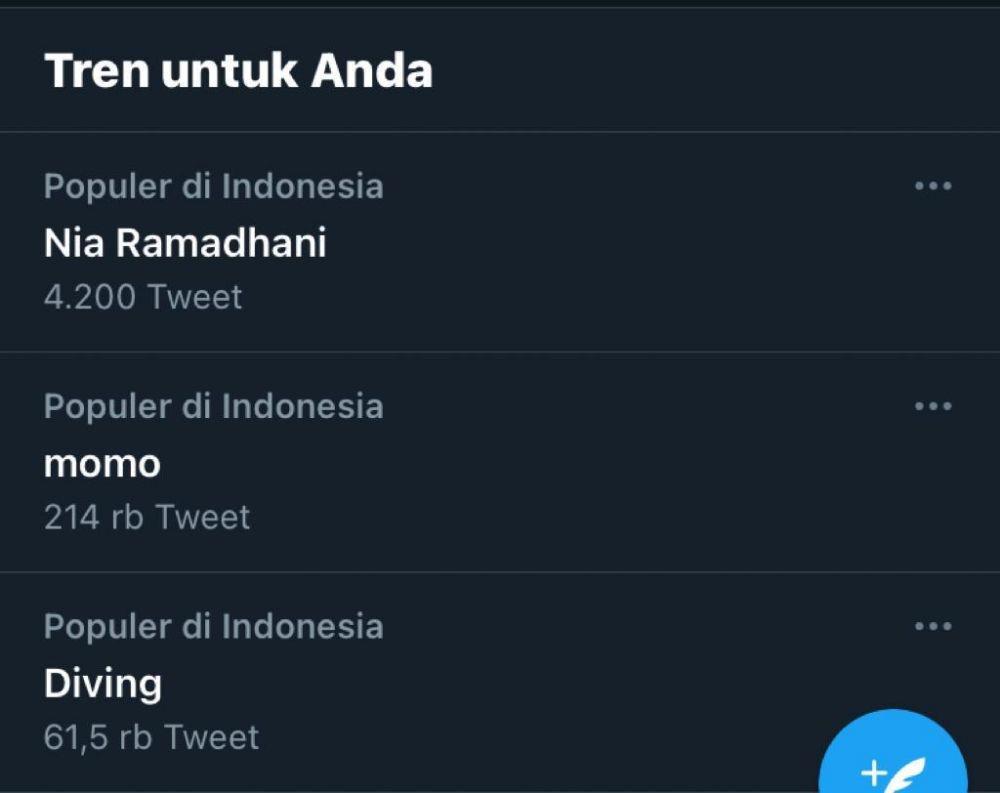
Task: Open more options for momo trend
Action: pyautogui.click(x=933, y=406)
